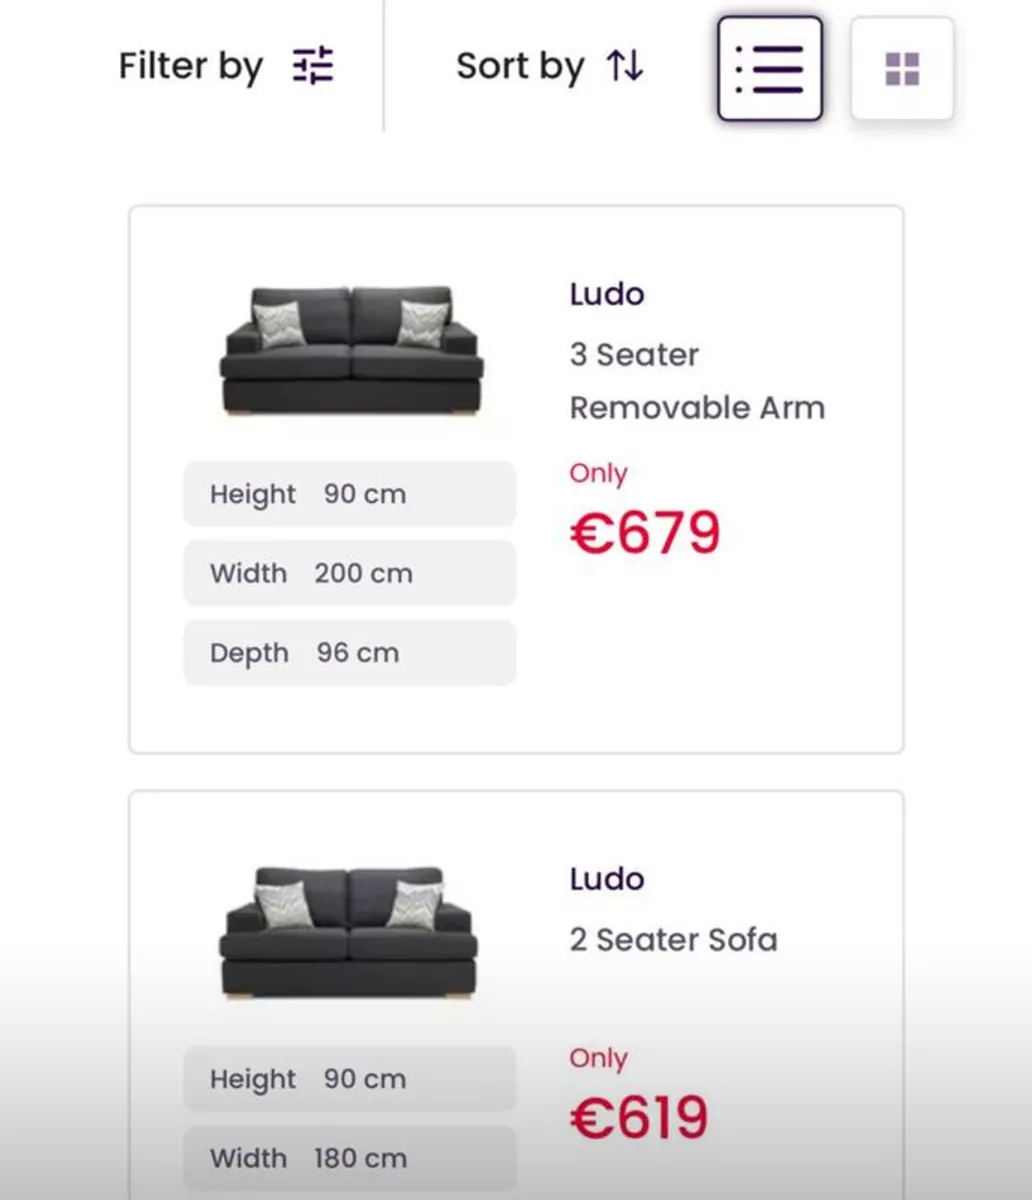This screenshot has width=1032, height=1200.
Task: Open the Sort by options
Action: [x=550, y=66]
